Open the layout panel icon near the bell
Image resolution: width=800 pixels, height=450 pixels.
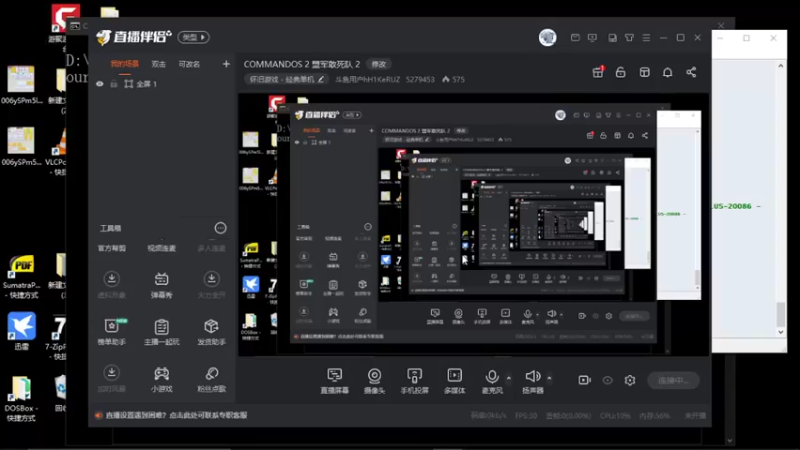click(x=644, y=72)
